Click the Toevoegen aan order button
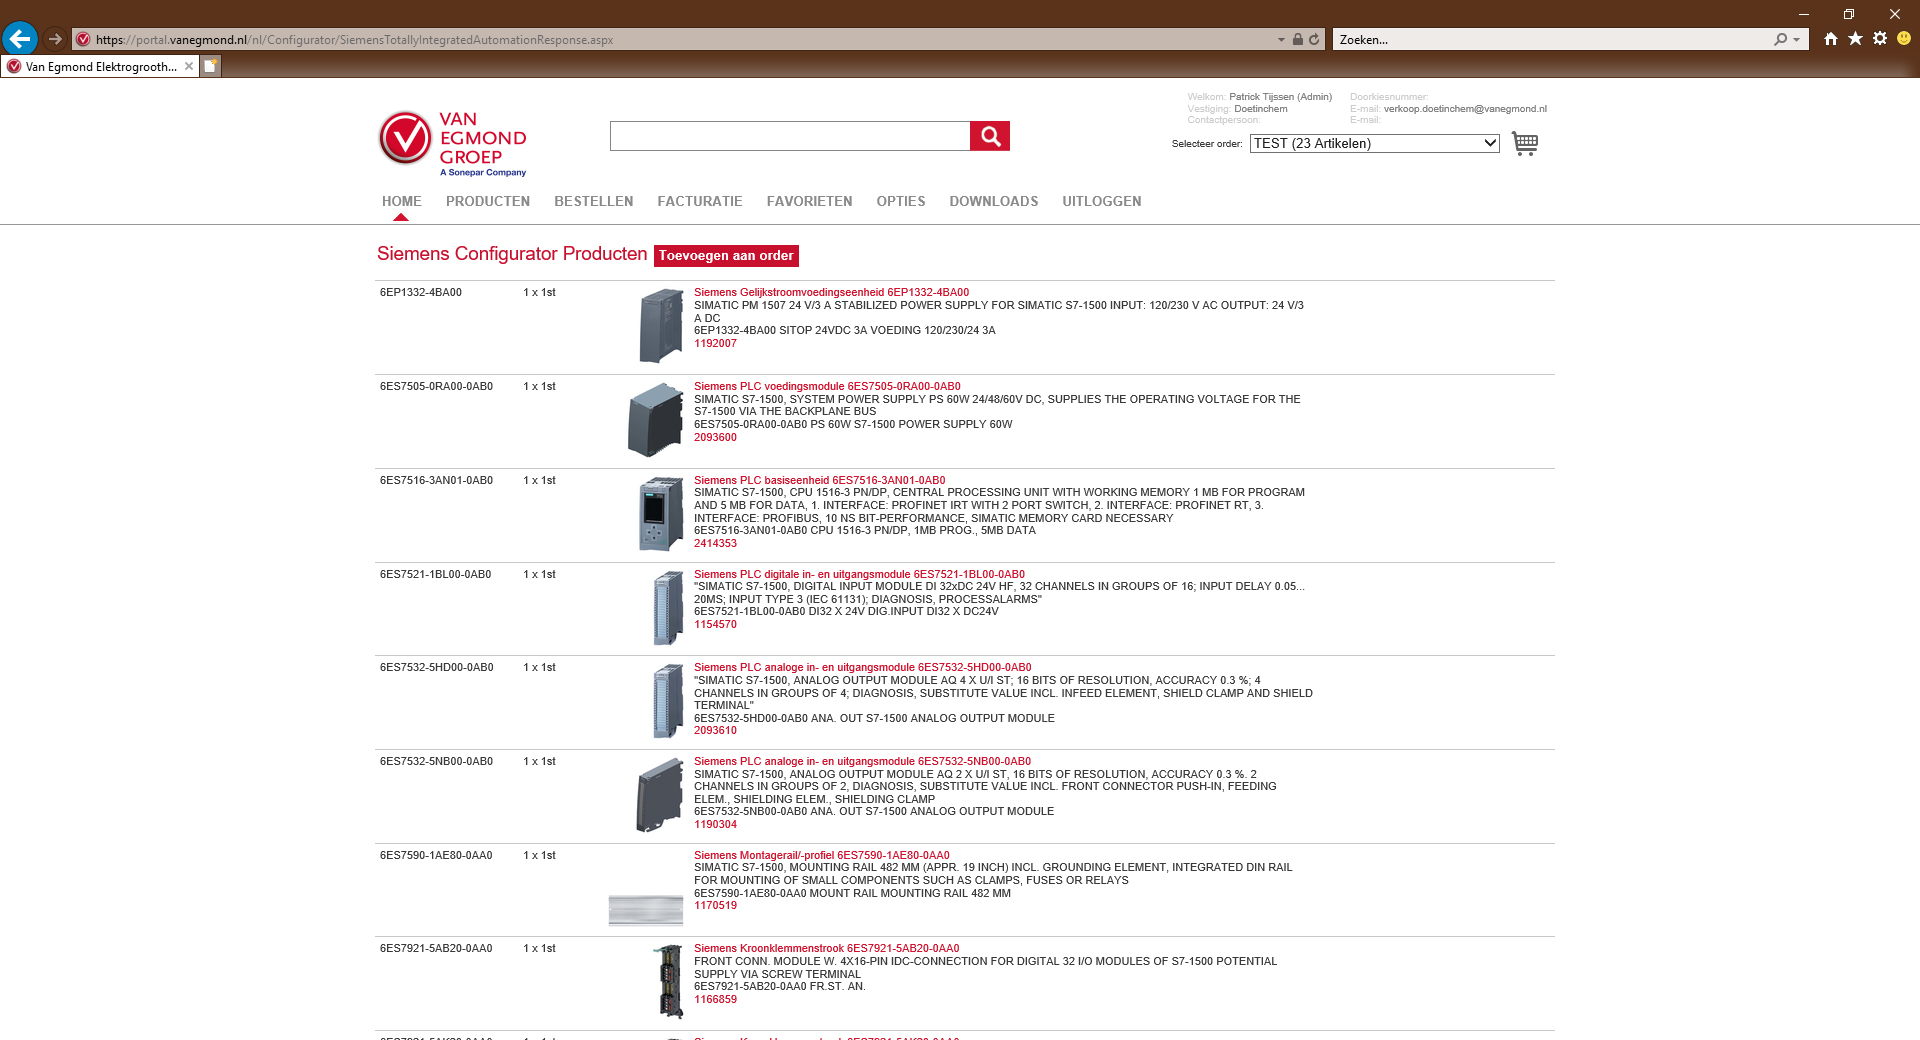The width and height of the screenshot is (1920, 1040). point(726,256)
